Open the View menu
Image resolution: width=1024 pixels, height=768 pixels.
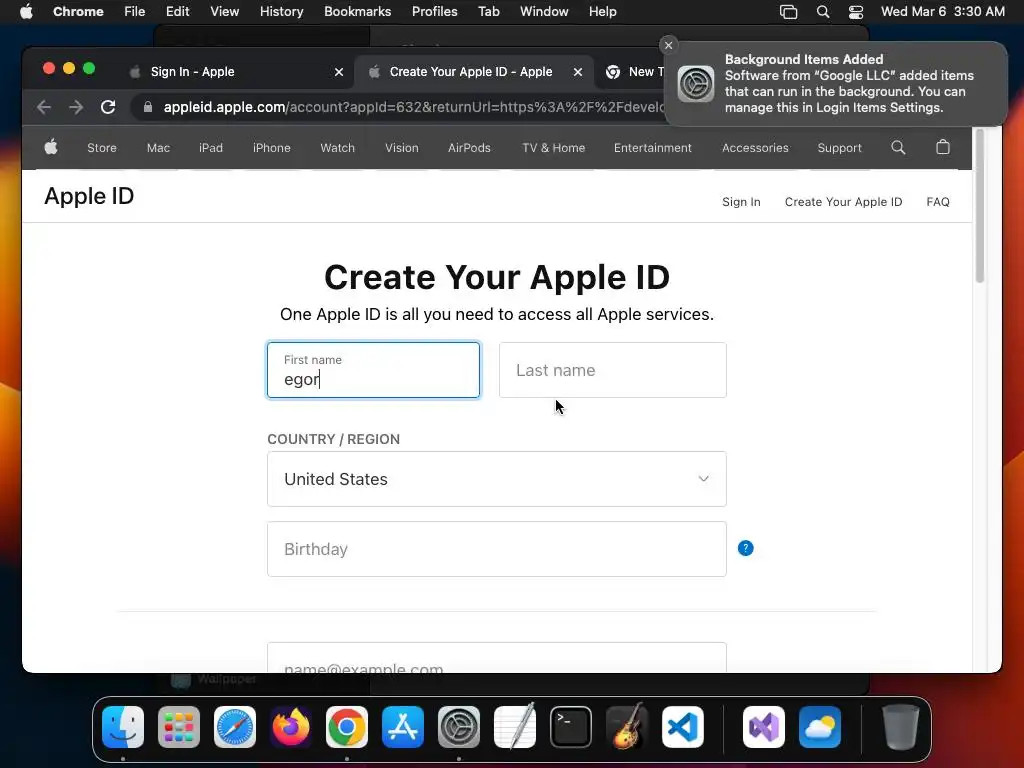pyautogui.click(x=224, y=12)
